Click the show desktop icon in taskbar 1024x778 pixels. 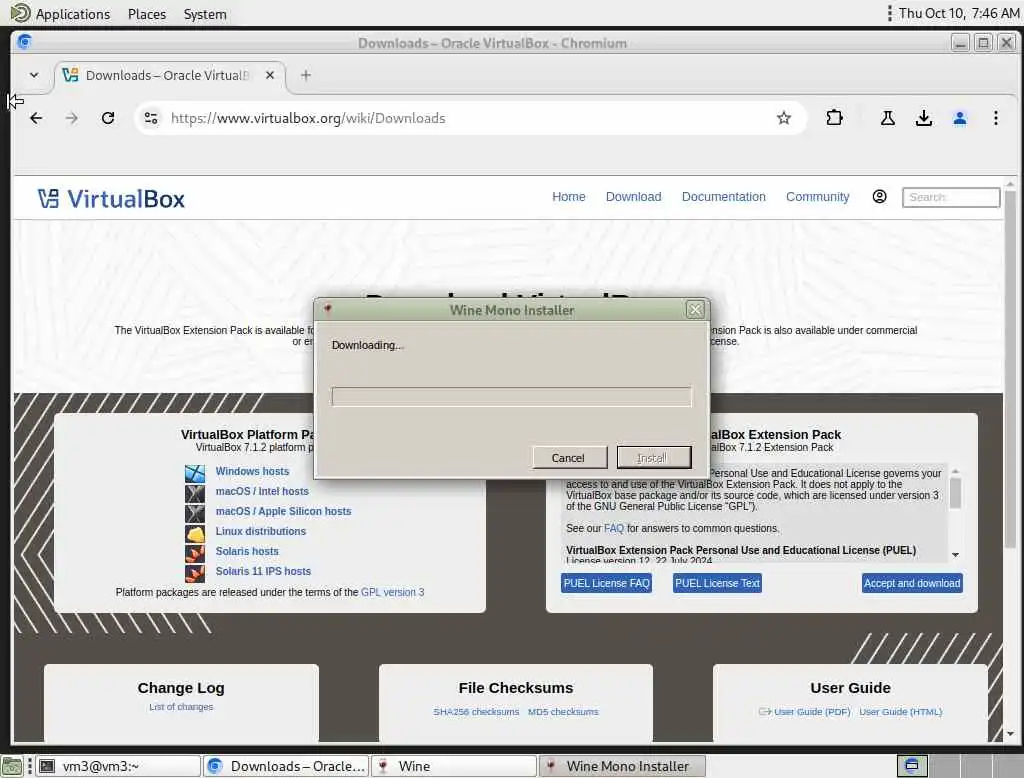coord(12,766)
